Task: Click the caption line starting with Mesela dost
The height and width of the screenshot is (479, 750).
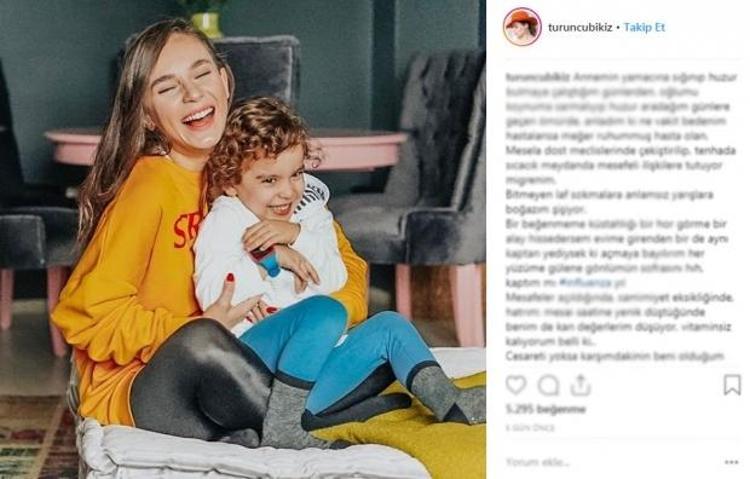Action: [620, 151]
